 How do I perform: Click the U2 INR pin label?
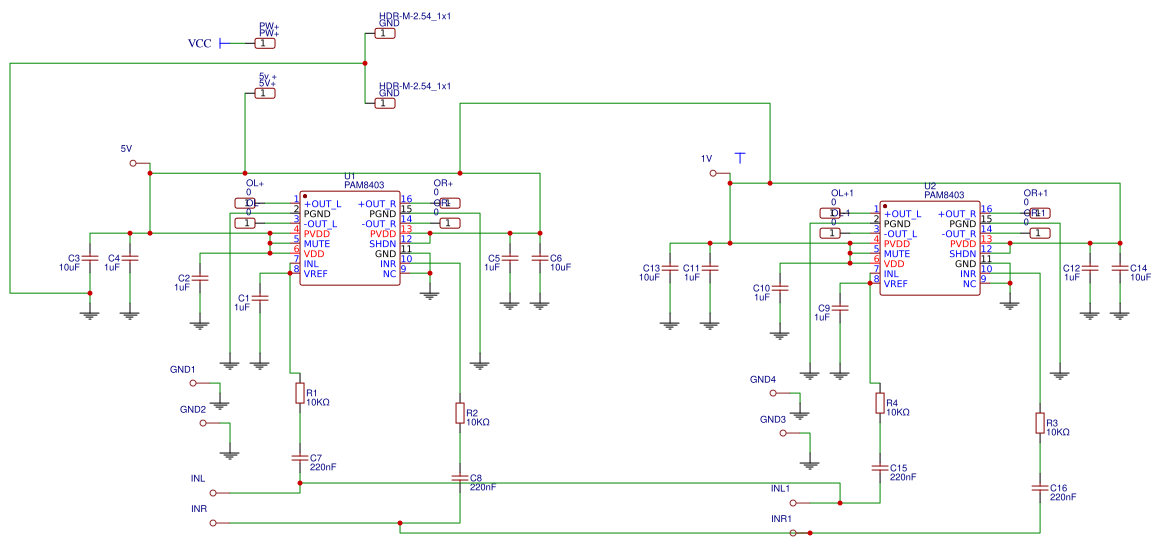(967, 273)
